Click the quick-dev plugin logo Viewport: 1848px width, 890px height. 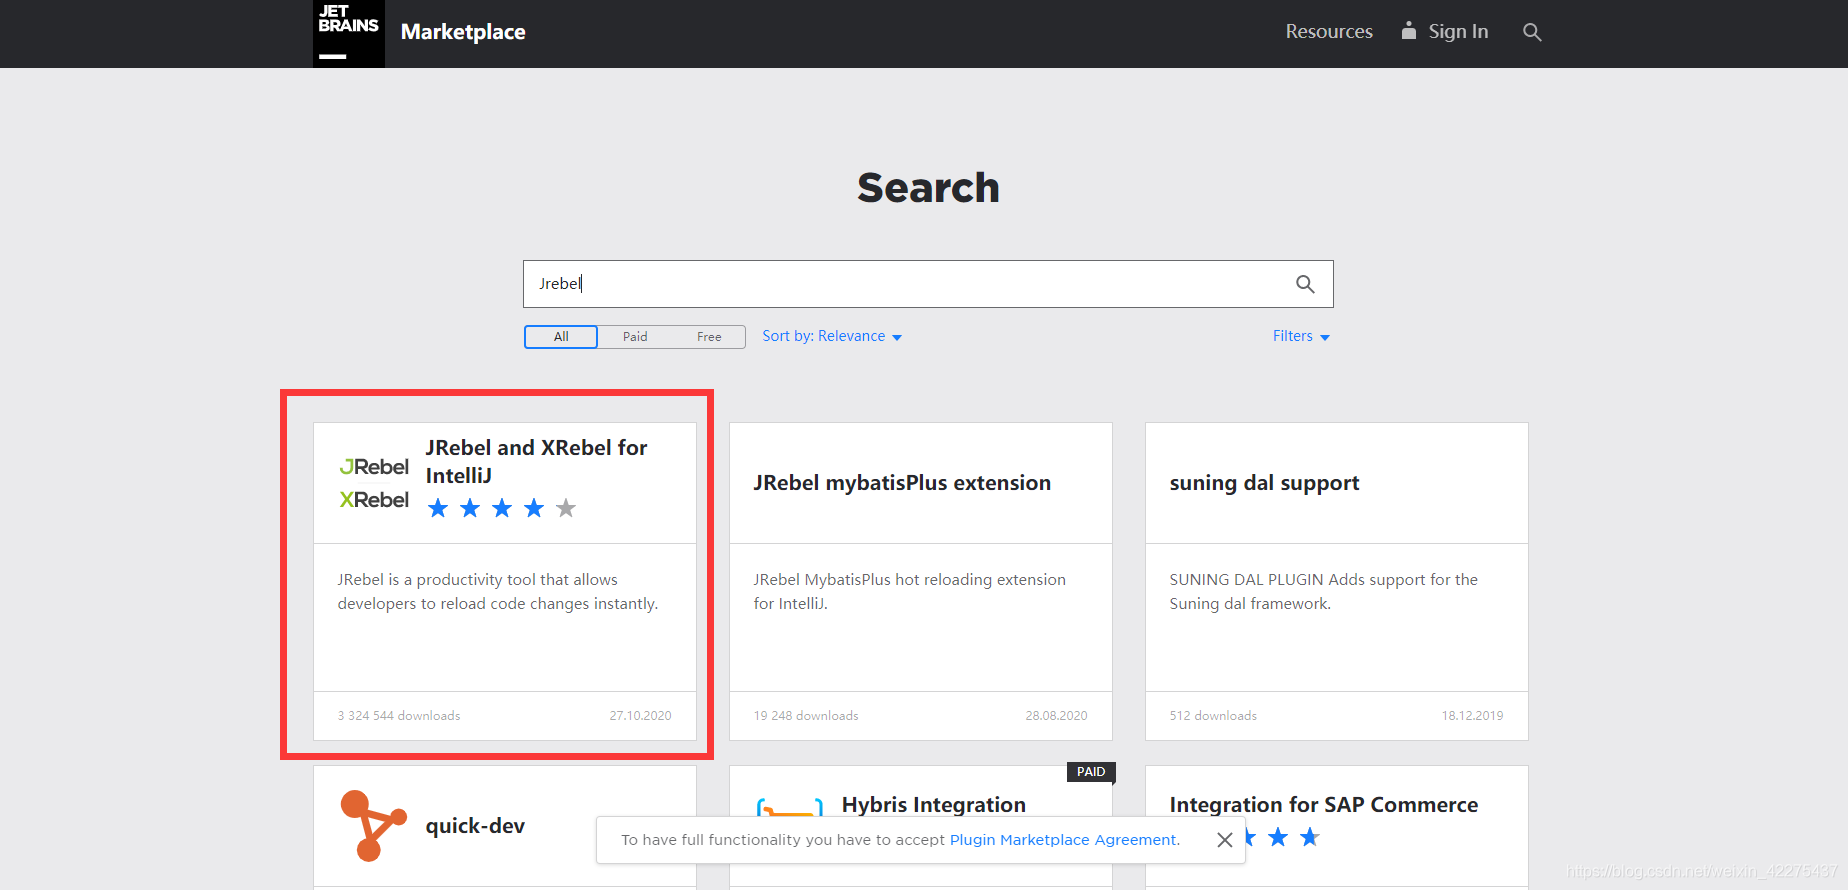pos(373,825)
